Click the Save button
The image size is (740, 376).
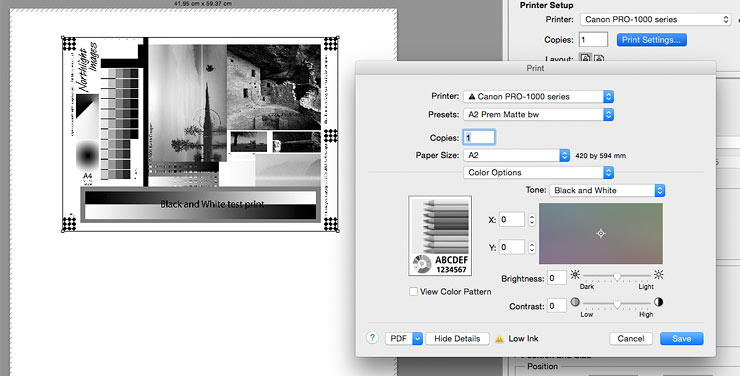[681, 338]
